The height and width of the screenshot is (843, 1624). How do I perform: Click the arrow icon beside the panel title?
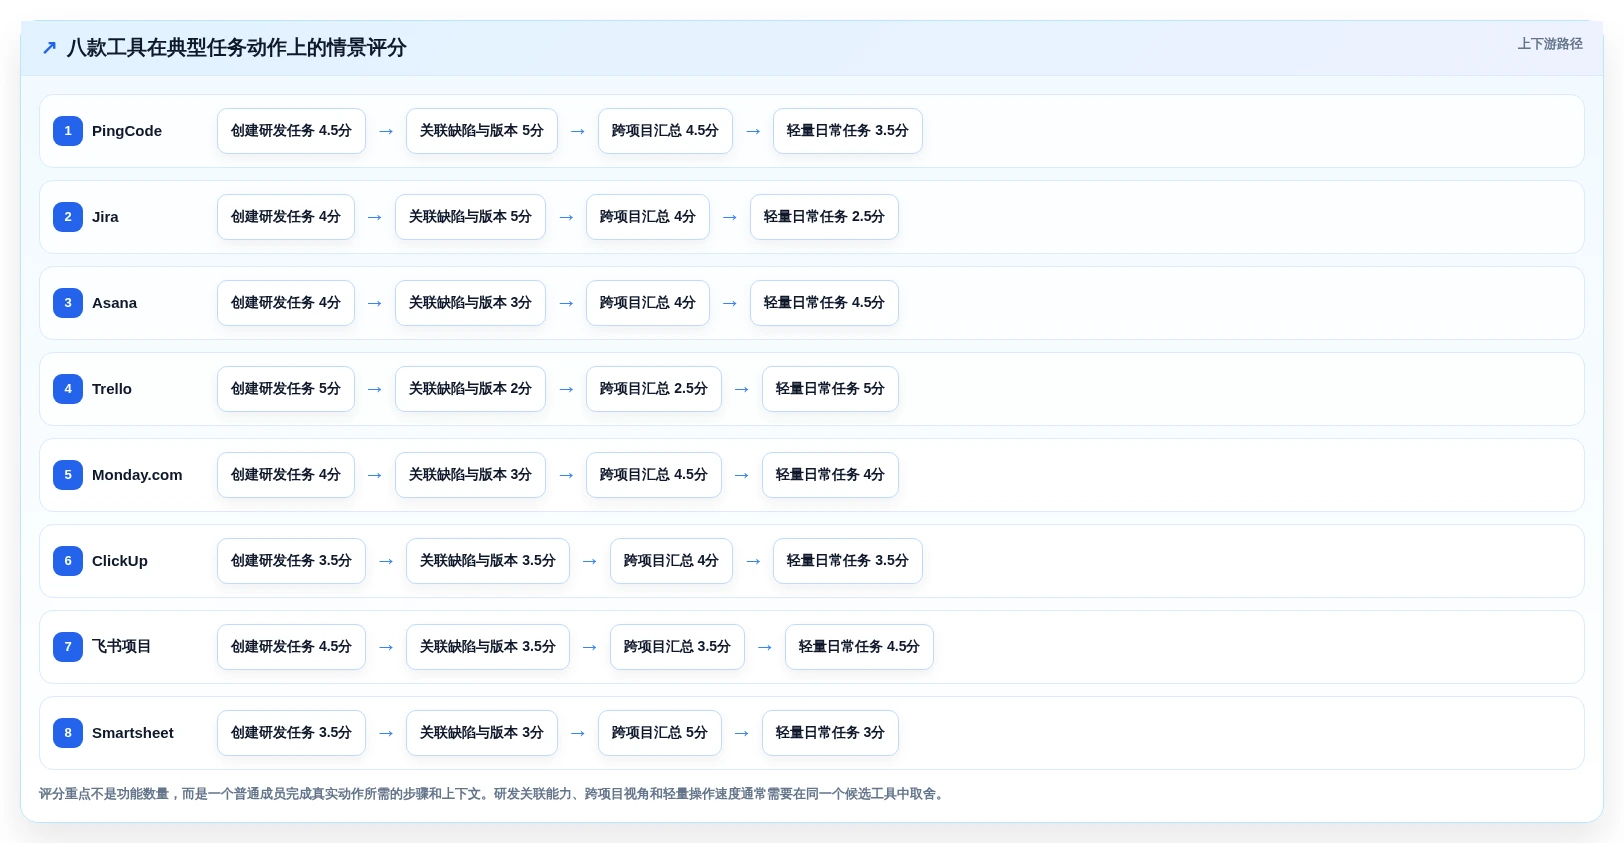click(x=49, y=48)
